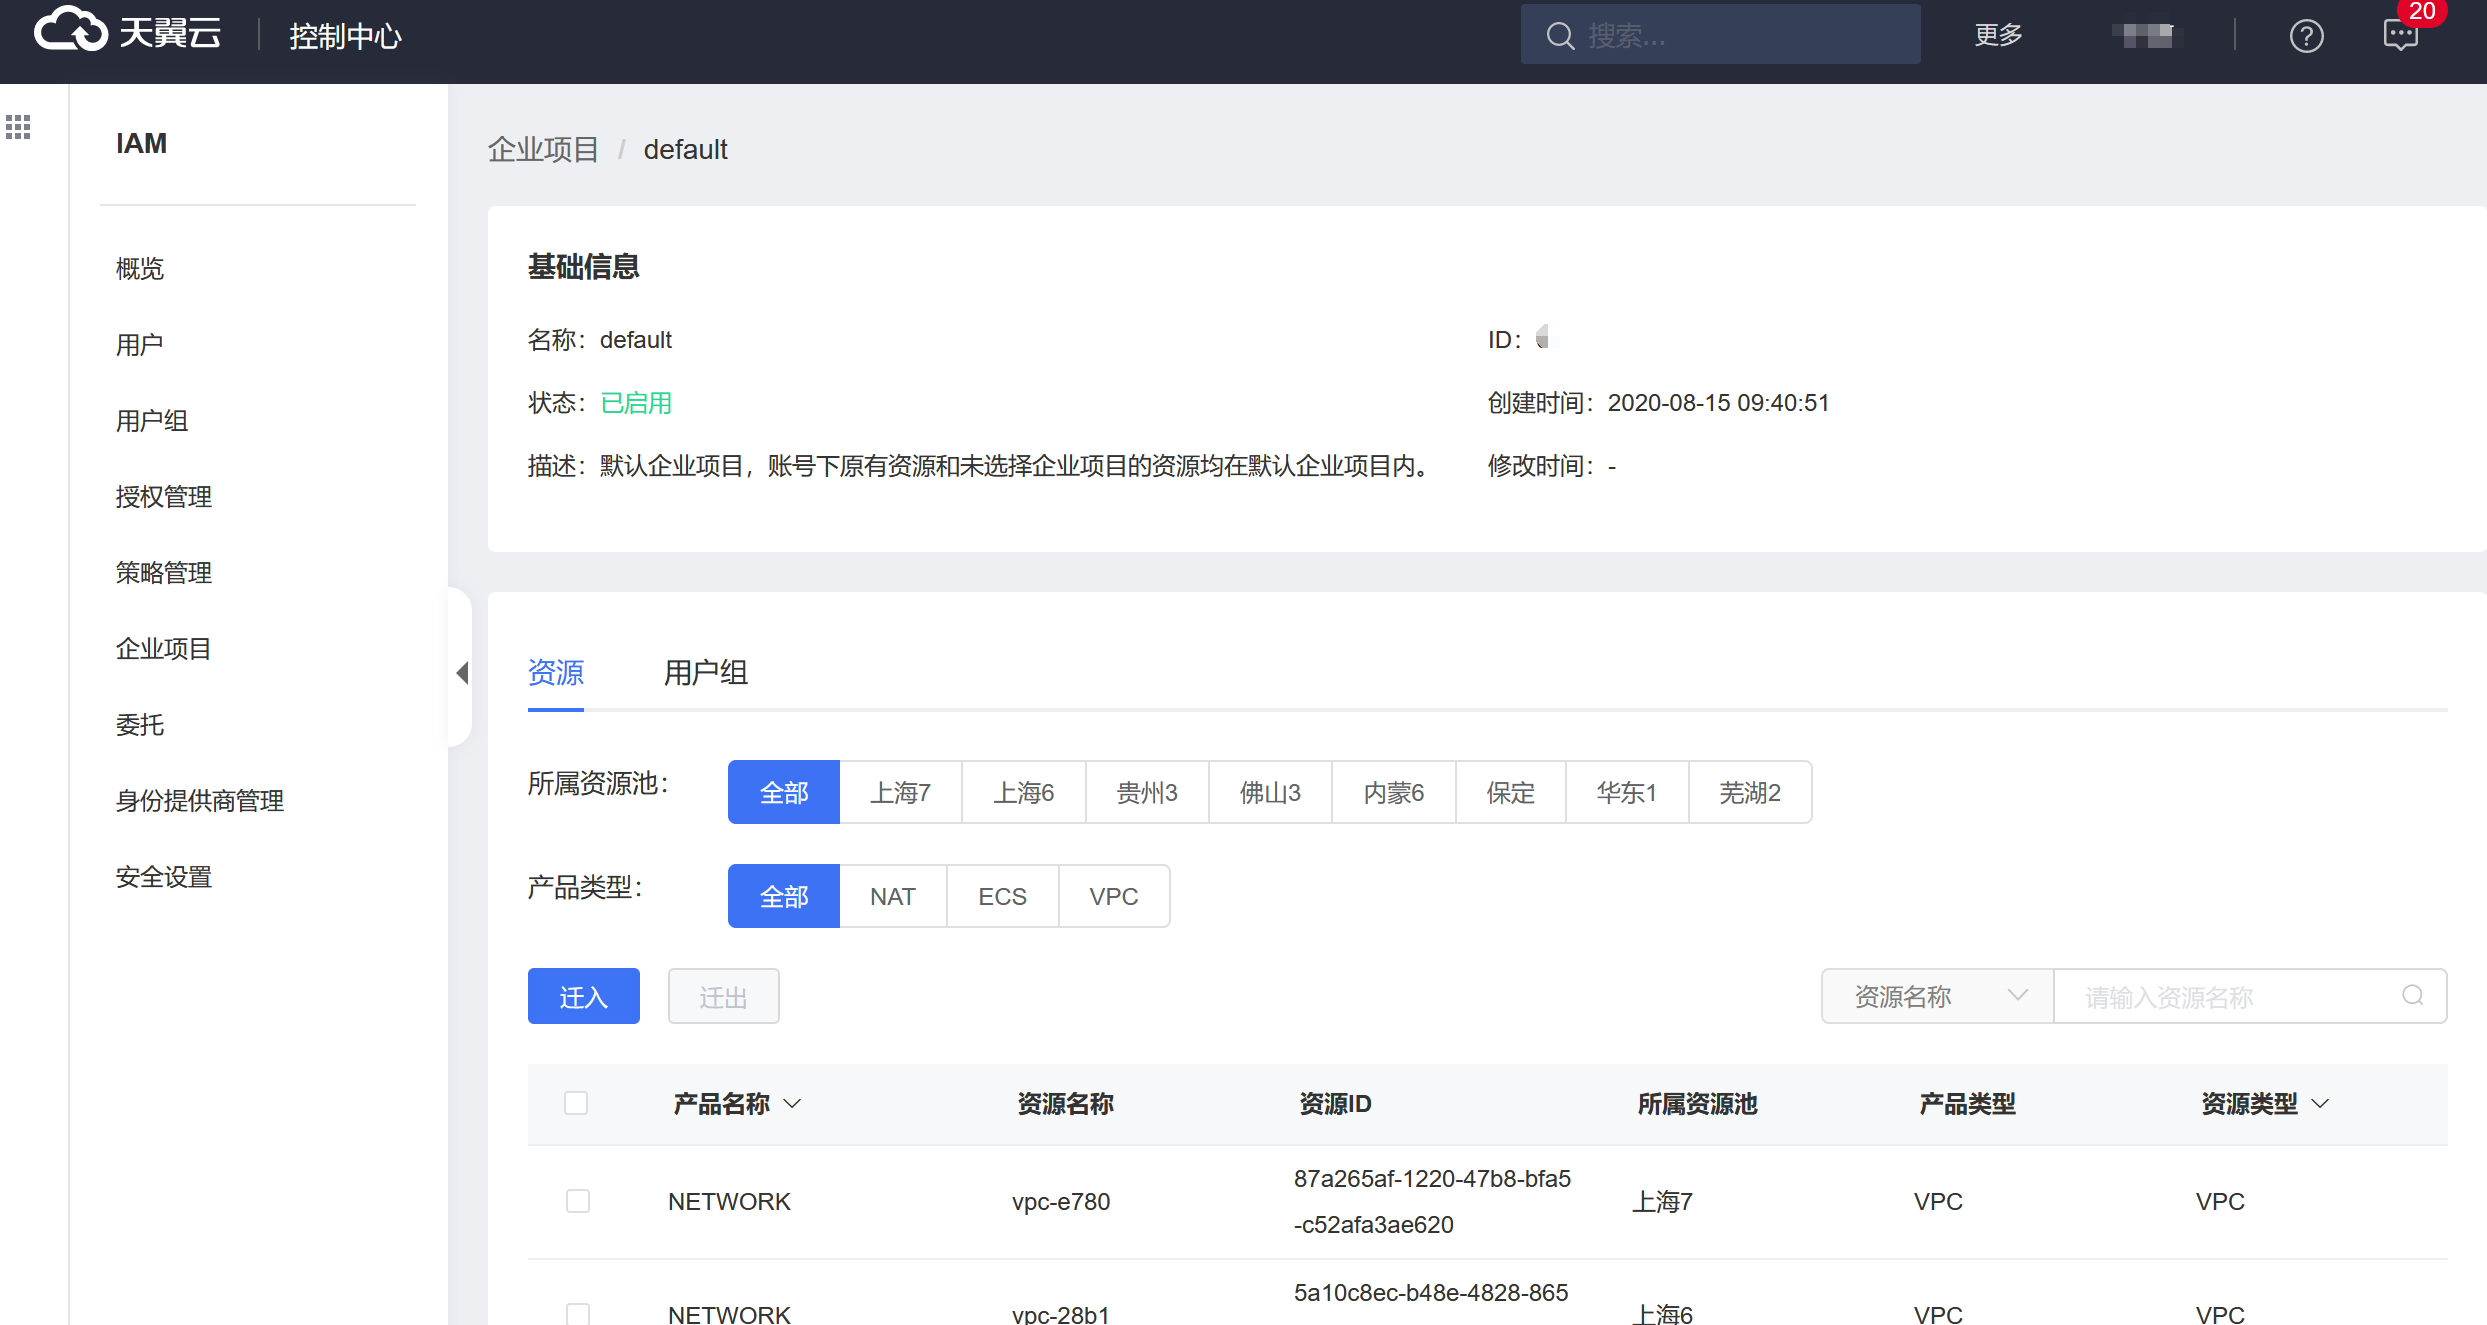Open the 更多 menu in top bar
The height and width of the screenshot is (1325, 2487).
point(1998,35)
